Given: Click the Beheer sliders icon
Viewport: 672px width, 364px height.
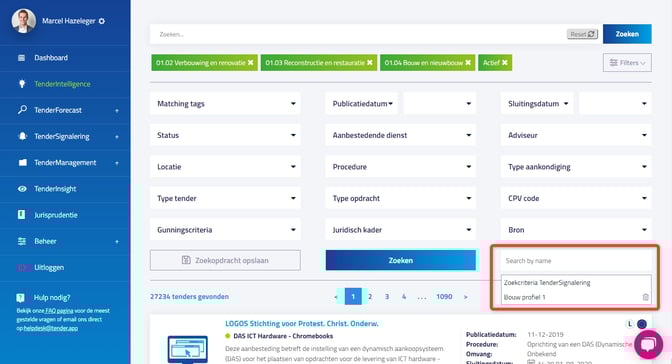Looking at the screenshot, I should coord(22,241).
